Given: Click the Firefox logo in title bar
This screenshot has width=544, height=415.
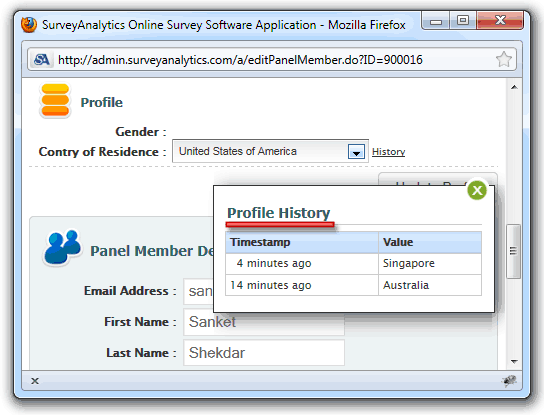Looking at the screenshot, I should tap(29, 25).
